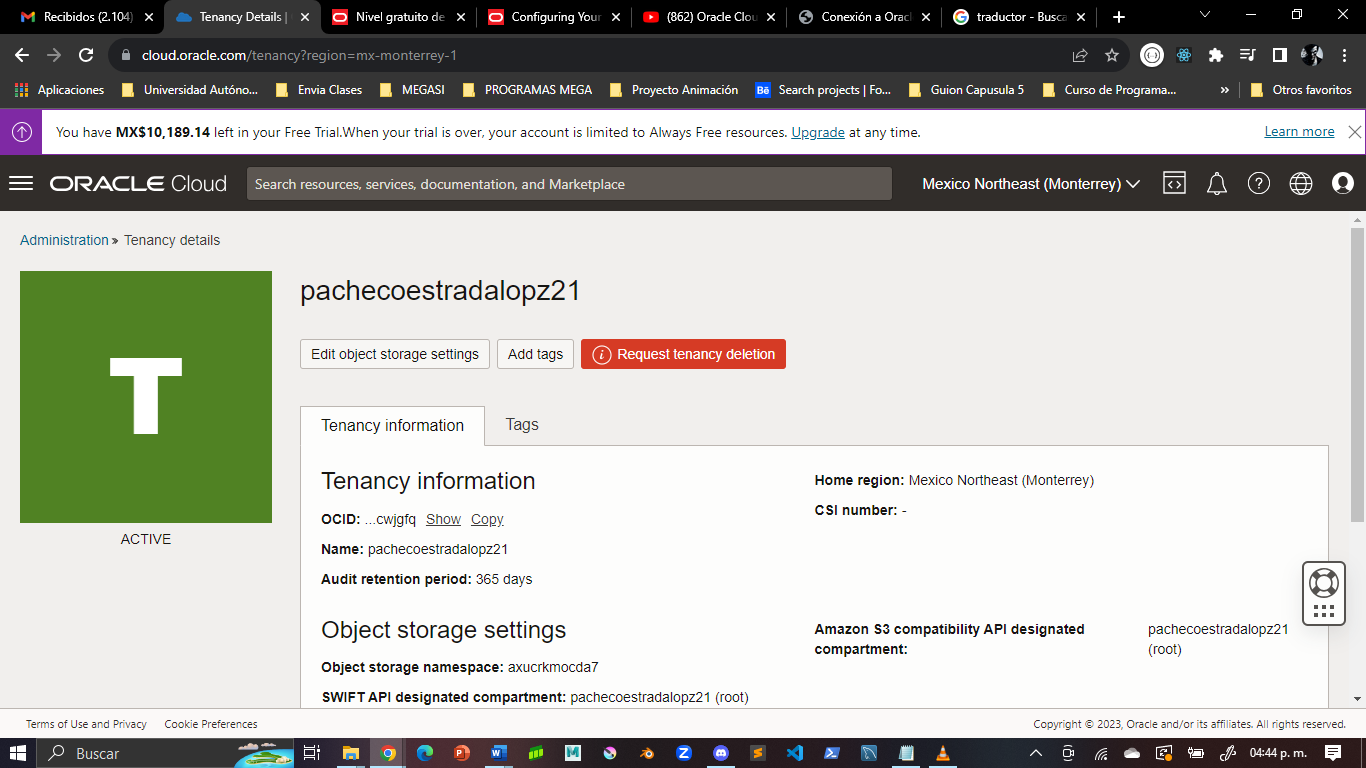Viewport: 1366px width, 768px height.
Task: Switch to the Configuring Your browser tab
Action: point(553,17)
